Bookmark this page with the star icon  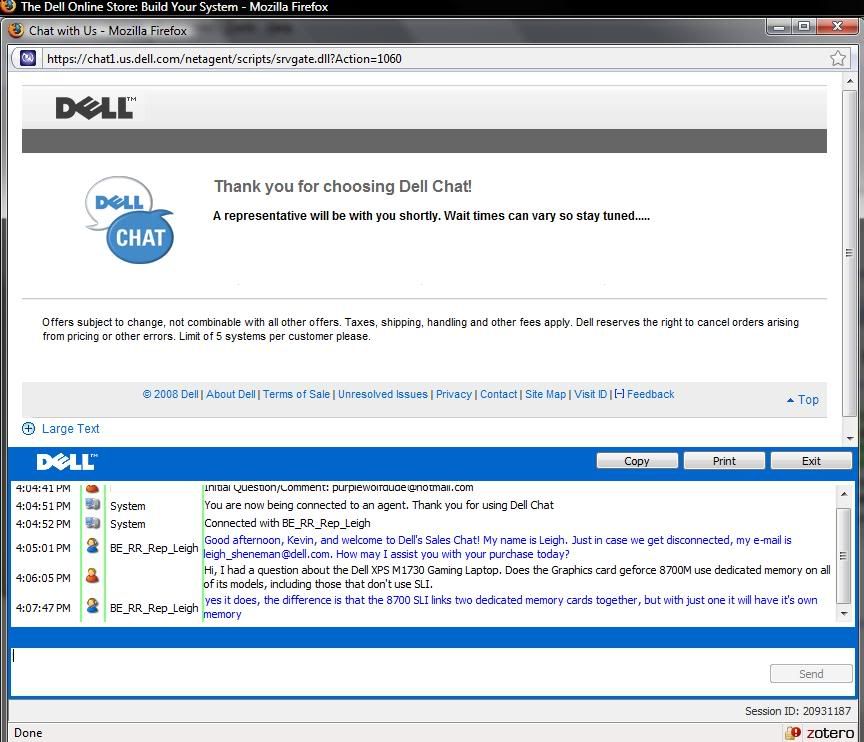[838, 58]
